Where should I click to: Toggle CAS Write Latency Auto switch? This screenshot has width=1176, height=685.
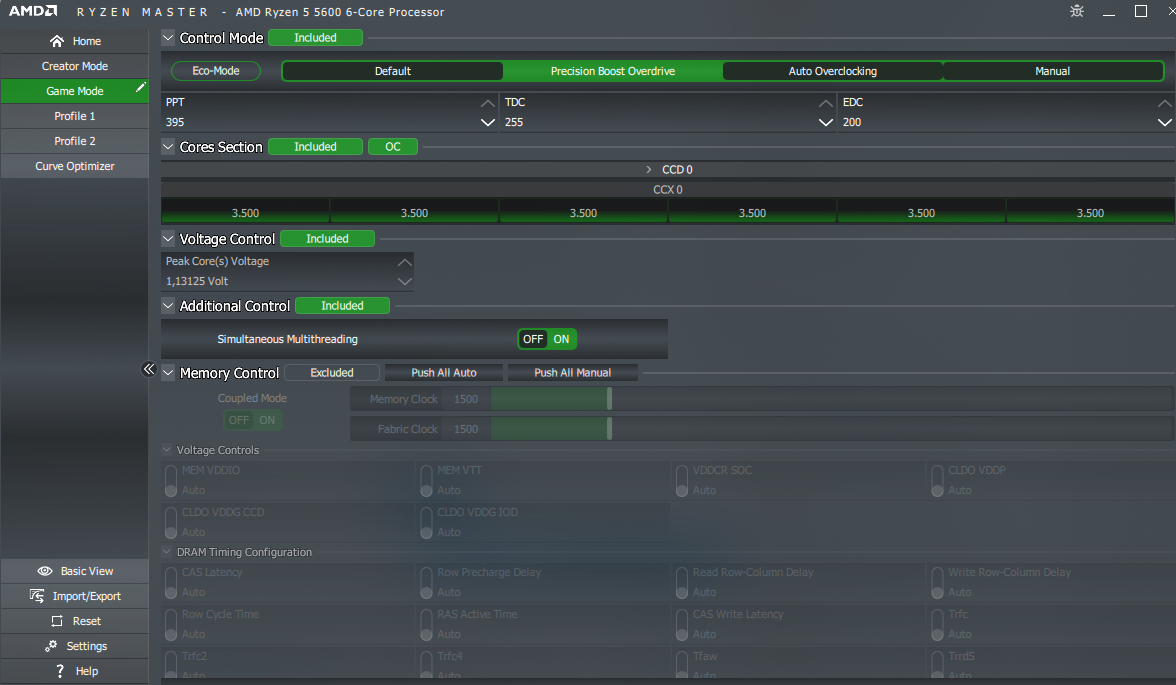(682, 624)
